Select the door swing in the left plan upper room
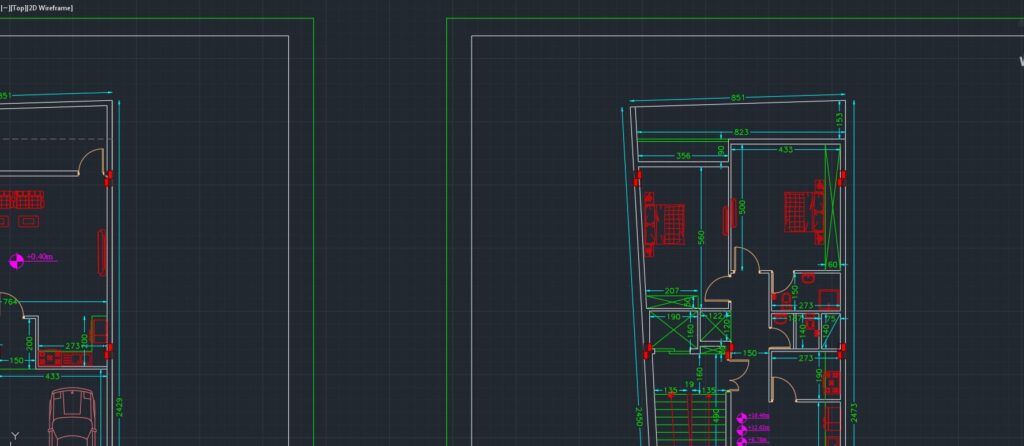The width and height of the screenshot is (1024, 446). coord(91,162)
